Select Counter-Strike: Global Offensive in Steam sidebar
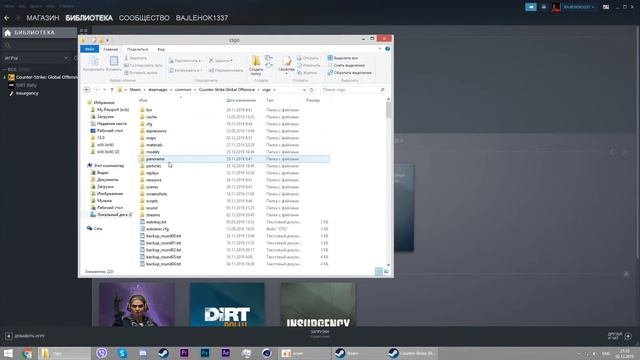The width and height of the screenshot is (640, 360). [x=43, y=77]
